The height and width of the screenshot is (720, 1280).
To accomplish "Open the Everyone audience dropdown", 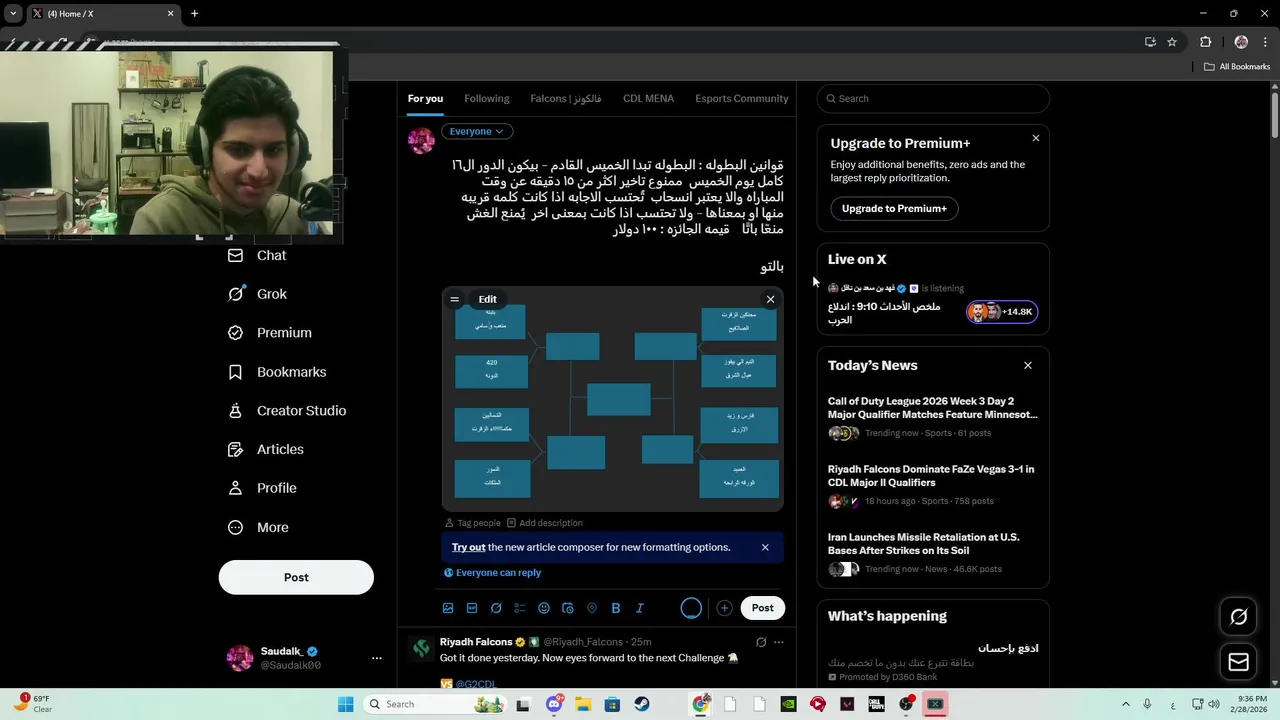I will click(x=476, y=131).
